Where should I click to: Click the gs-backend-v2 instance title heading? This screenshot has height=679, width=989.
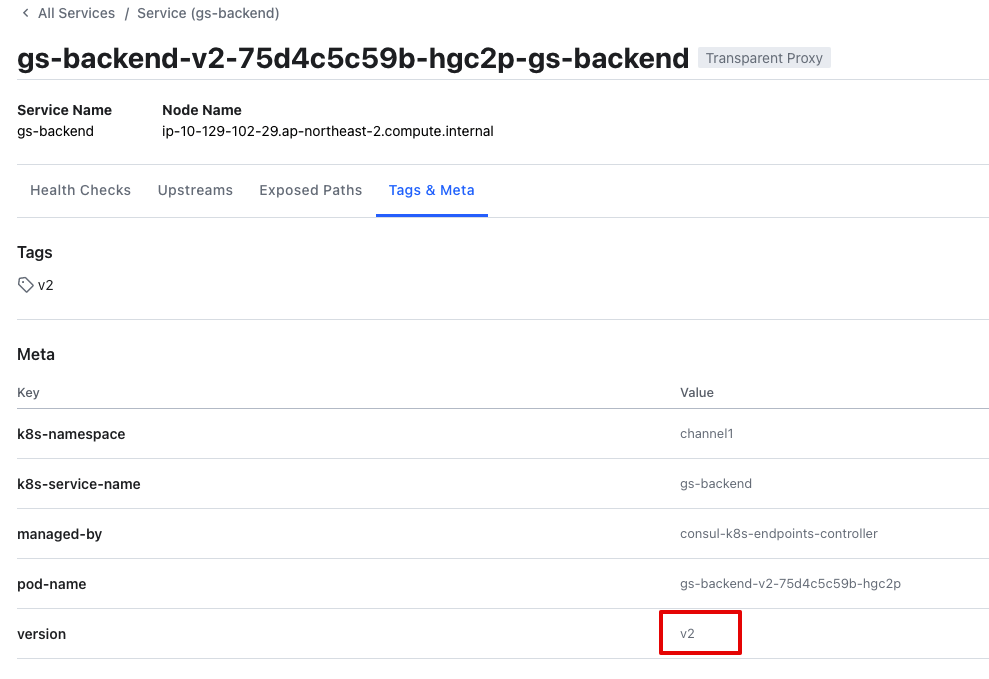pyautogui.click(x=353, y=58)
